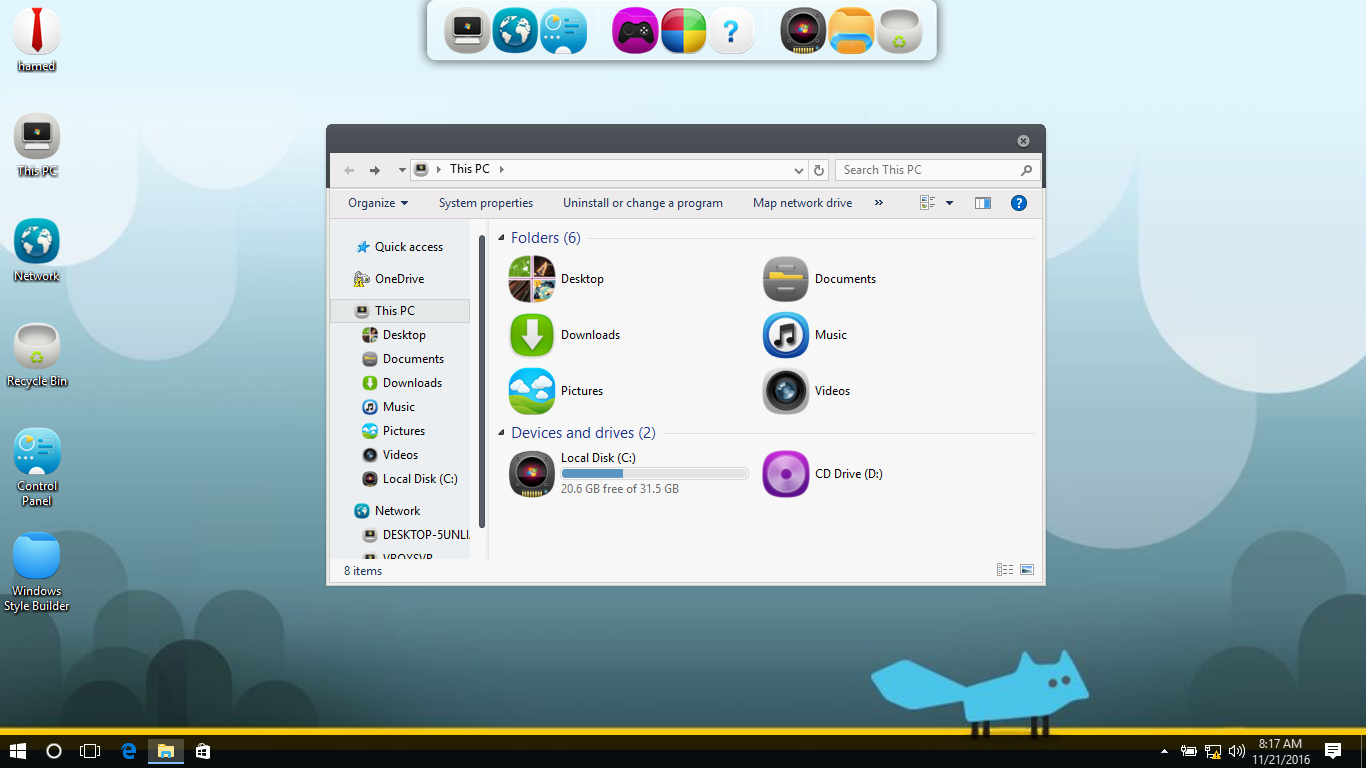1366x768 pixels.
Task: Open the blue help icon in toolbar
Action: click(x=1019, y=203)
